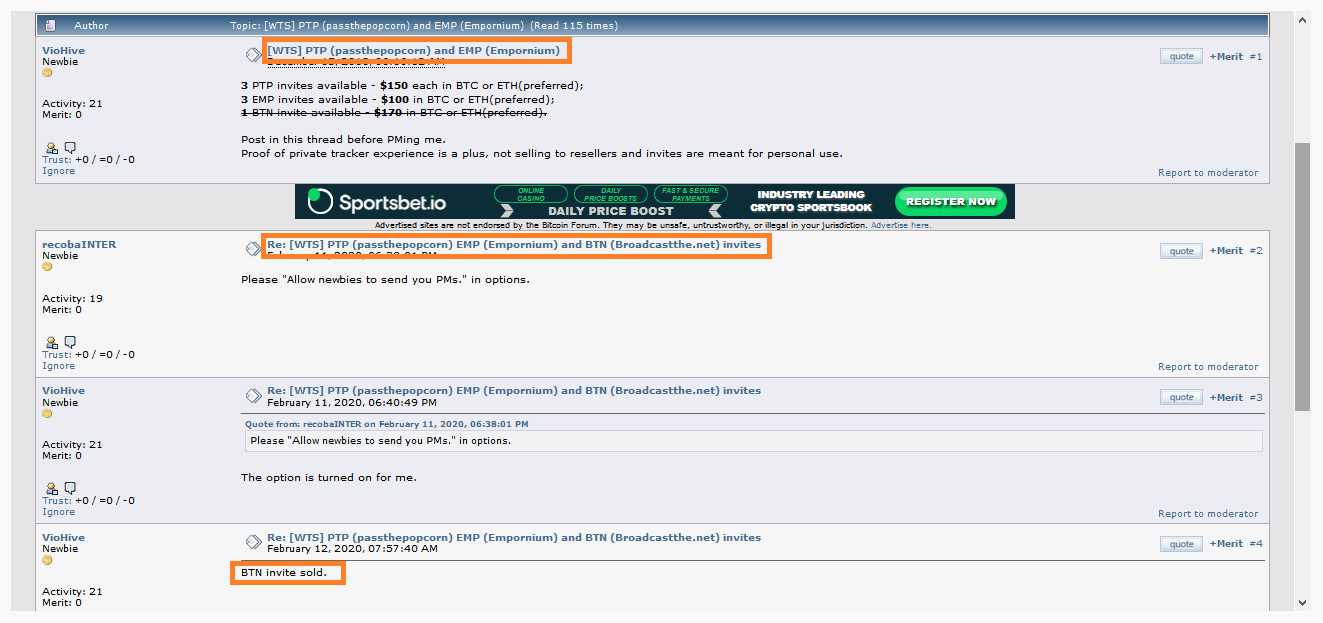Click 'The option is turned on for me.'

tap(328, 478)
